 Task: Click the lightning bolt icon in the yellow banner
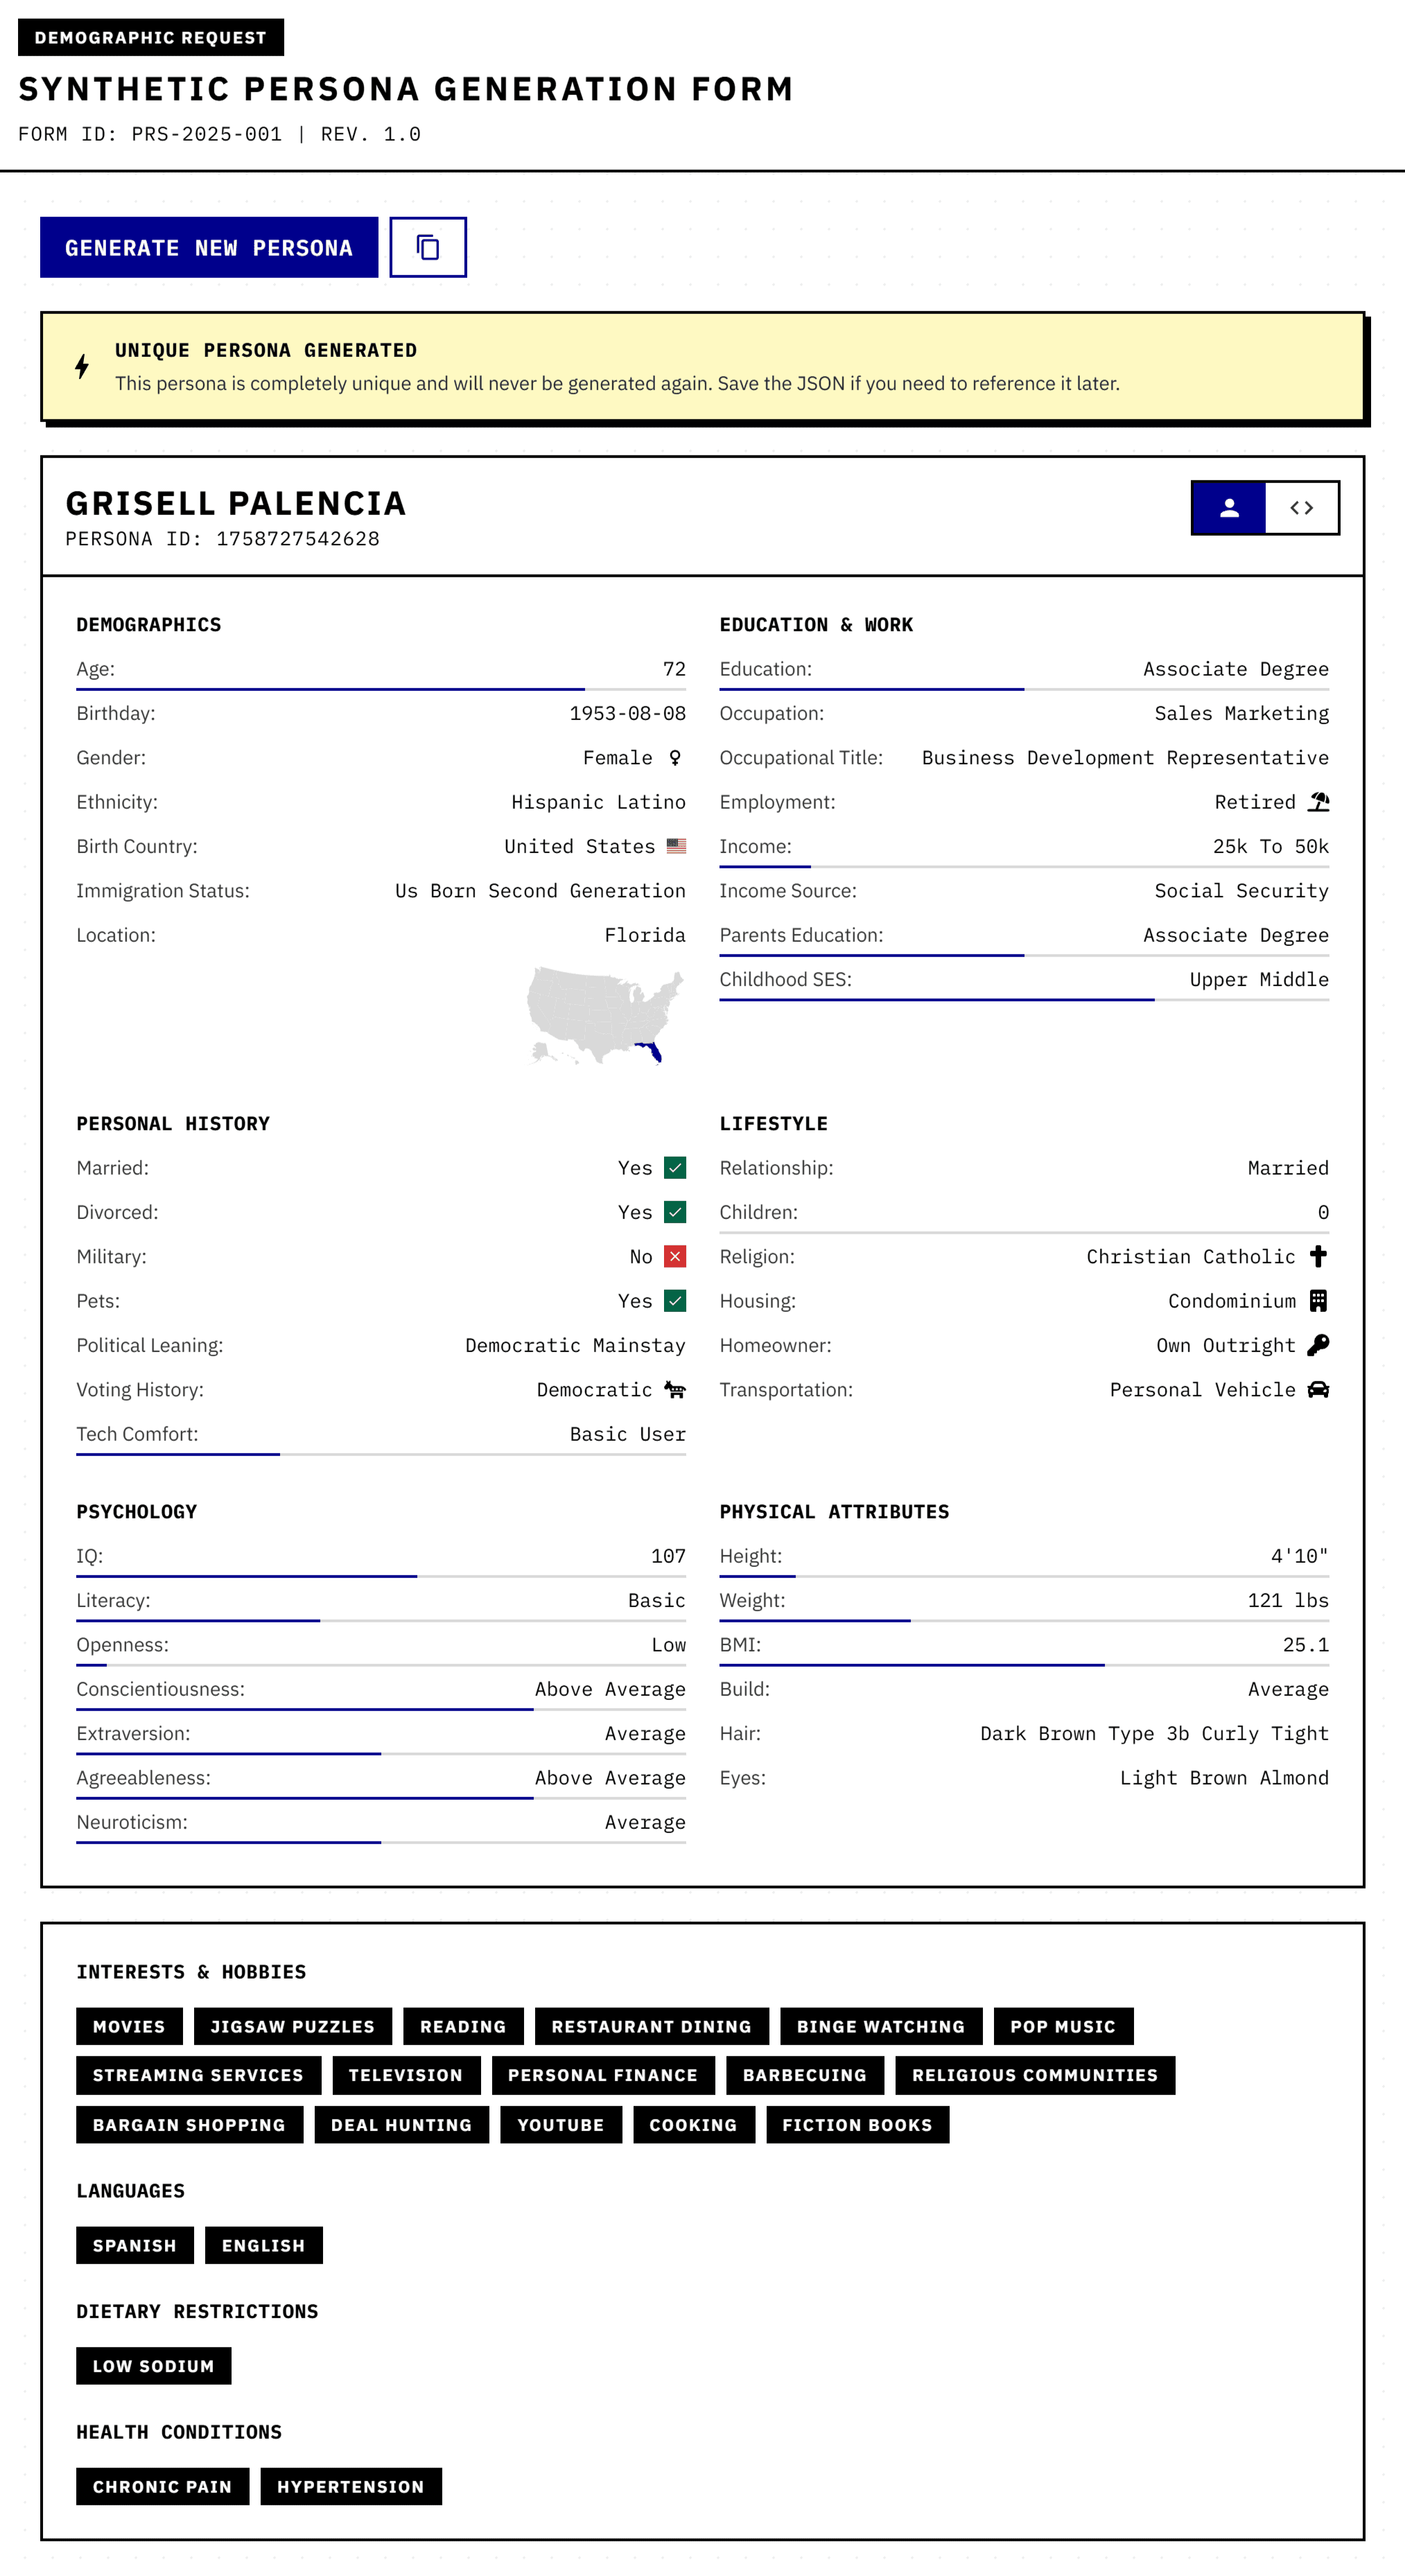[81, 367]
